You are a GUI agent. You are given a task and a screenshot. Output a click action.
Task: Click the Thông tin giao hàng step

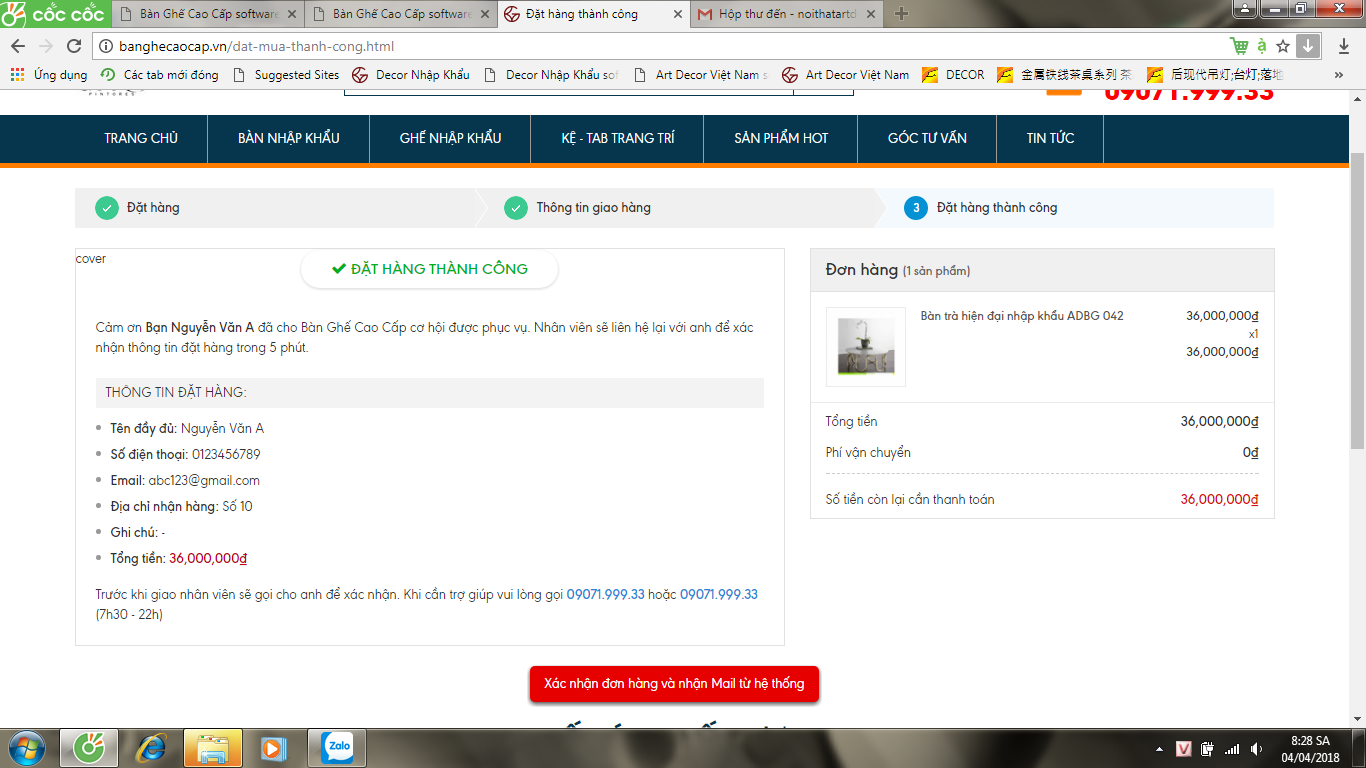[578, 208]
